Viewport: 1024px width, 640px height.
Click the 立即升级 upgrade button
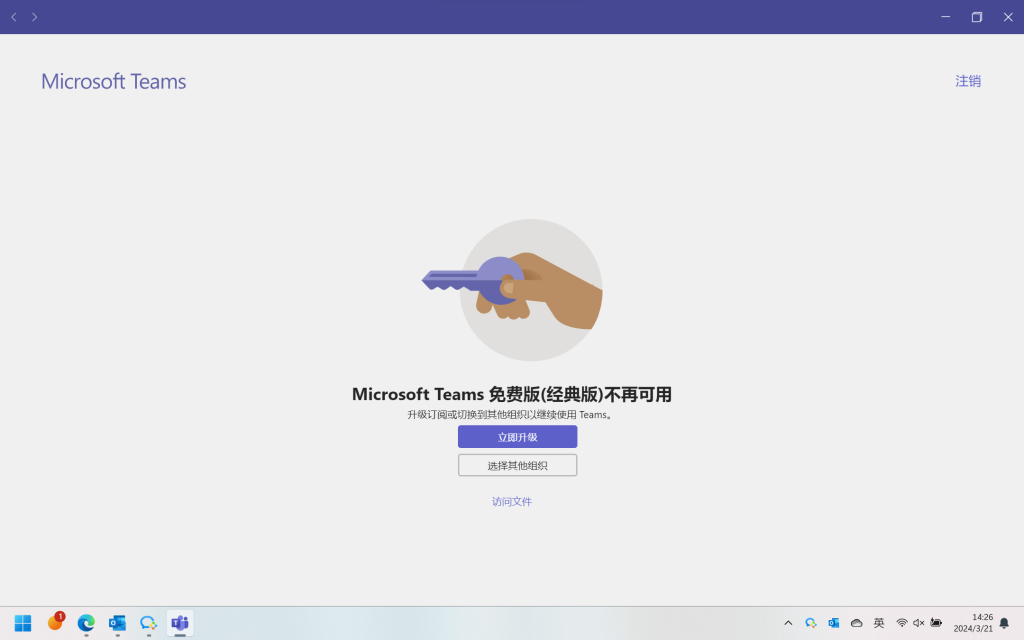coord(517,436)
